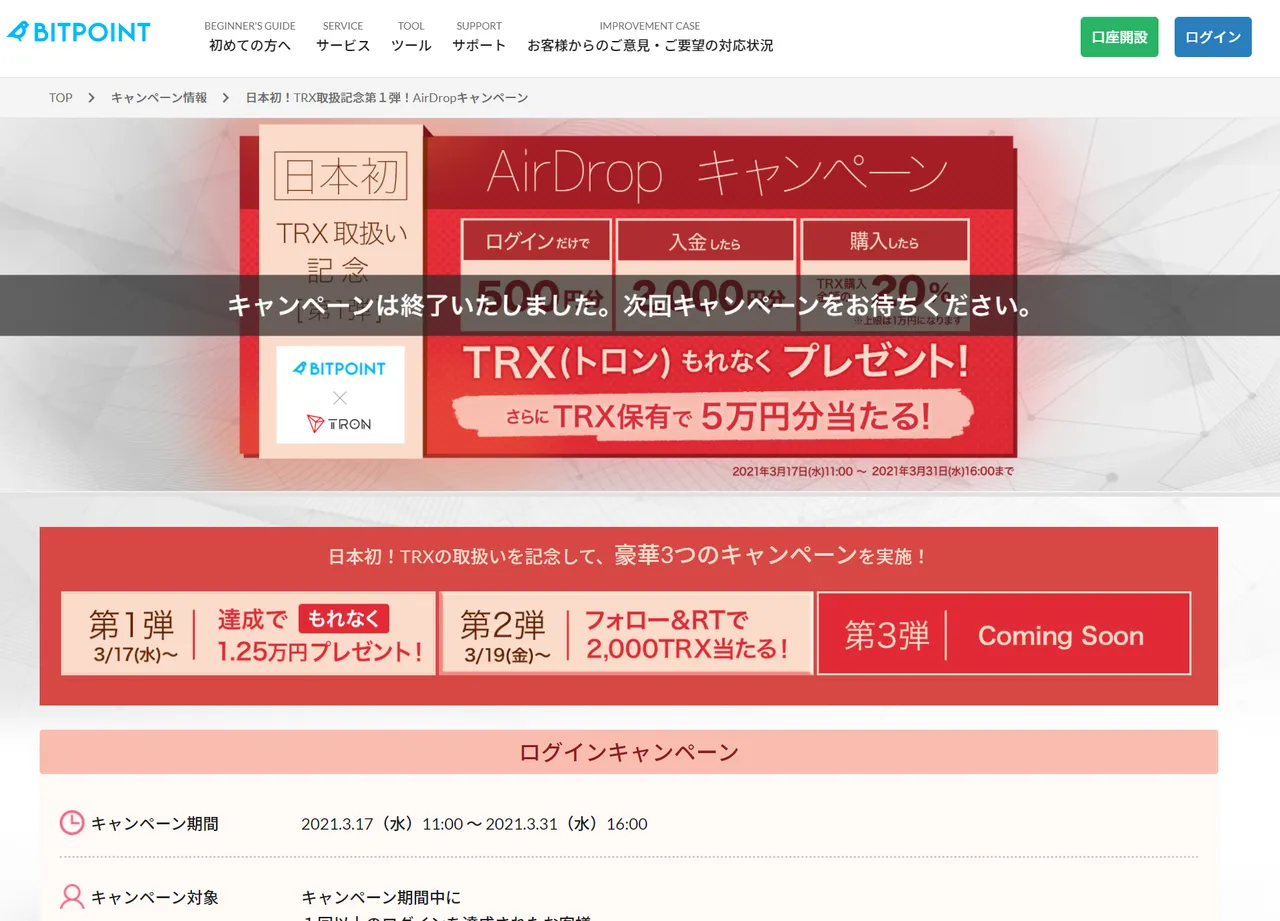Viewport: 1280px width, 921px height.
Task: Click the キャンペーン期間中に description text
Action: (381, 897)
